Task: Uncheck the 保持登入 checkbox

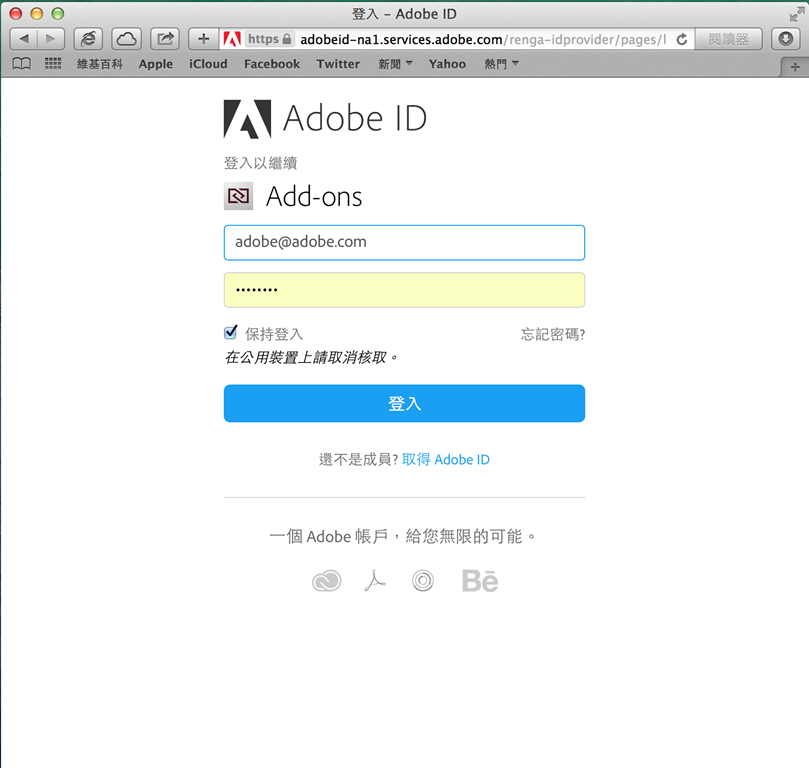Action: tap(231, 332)
